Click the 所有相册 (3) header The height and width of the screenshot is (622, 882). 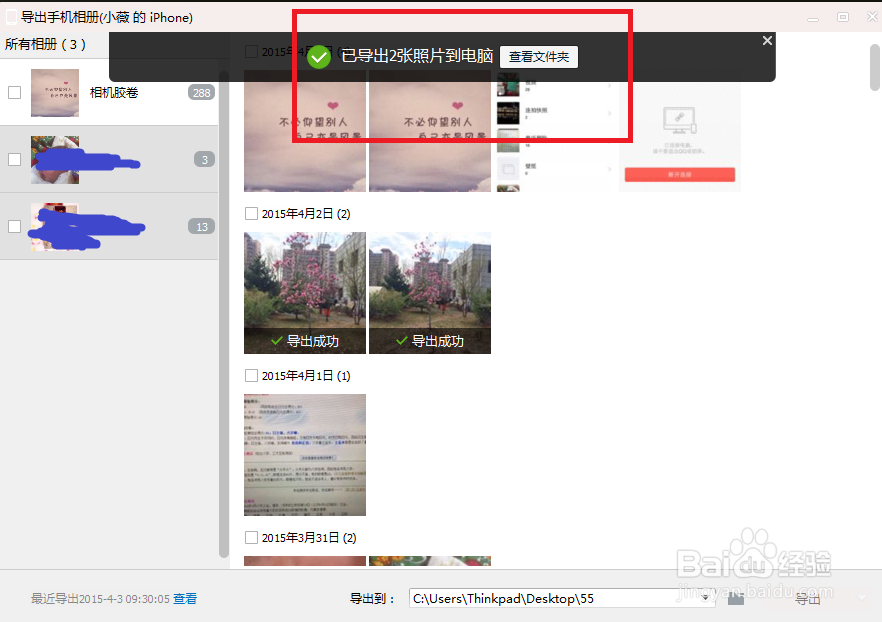(46, 44)
